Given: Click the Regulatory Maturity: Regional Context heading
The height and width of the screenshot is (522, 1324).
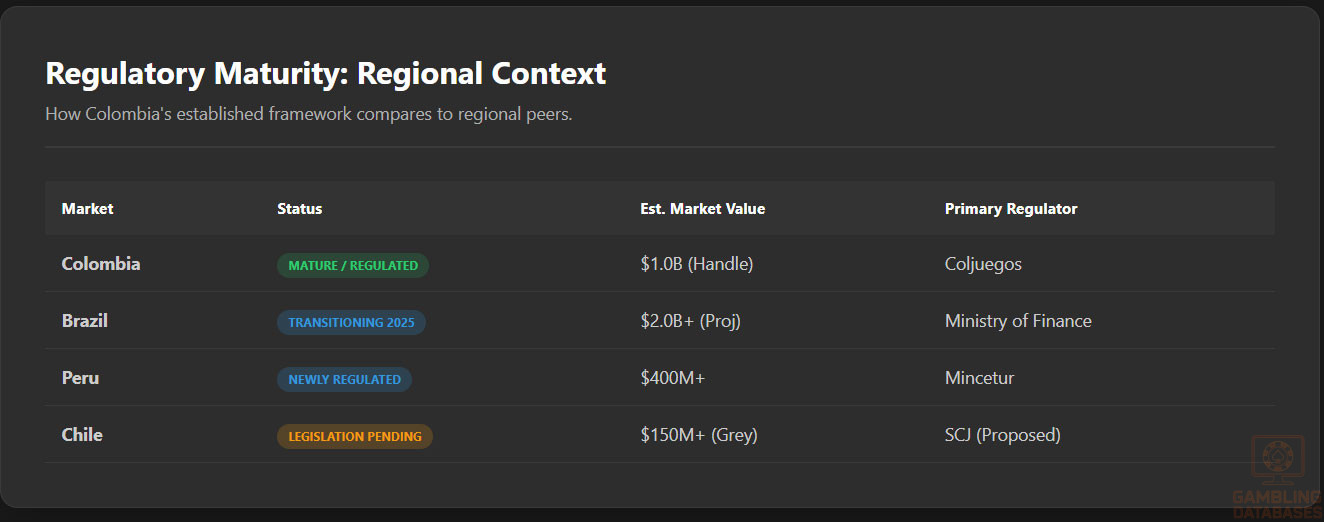Looking at the screenshot, I should pyautogui.click(x=326, y=74).
